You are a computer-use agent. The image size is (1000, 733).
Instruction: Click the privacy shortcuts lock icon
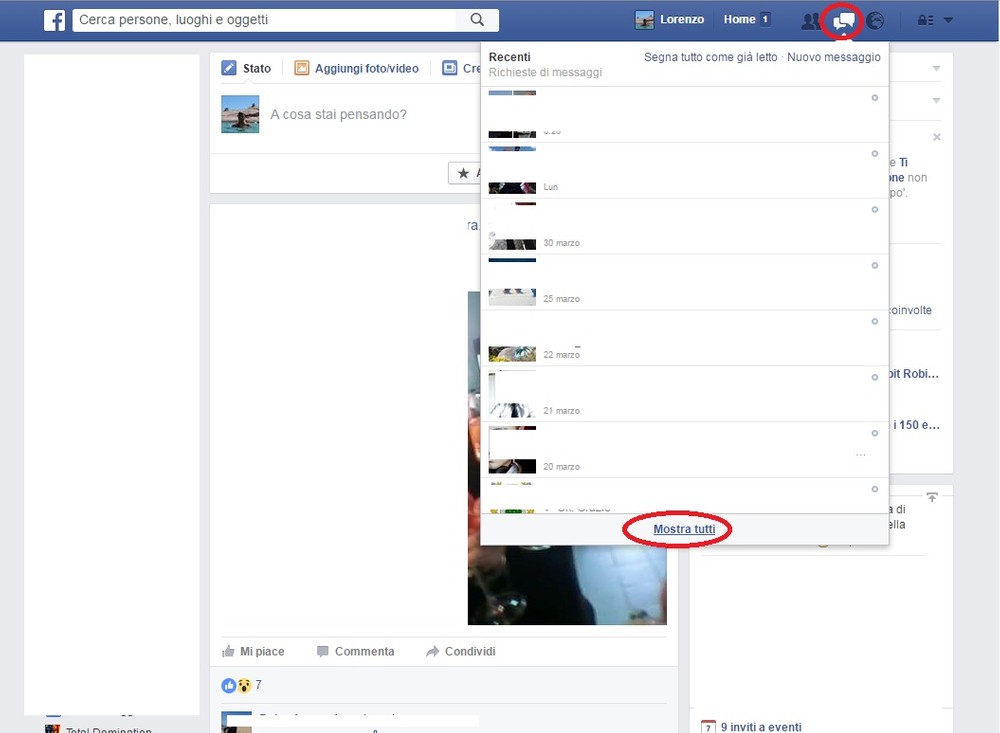925,20
